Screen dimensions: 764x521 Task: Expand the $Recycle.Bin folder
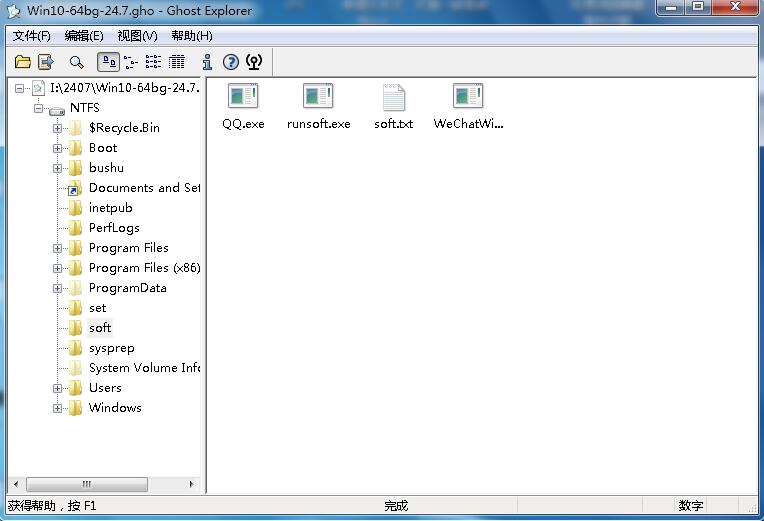pos(57,128)
